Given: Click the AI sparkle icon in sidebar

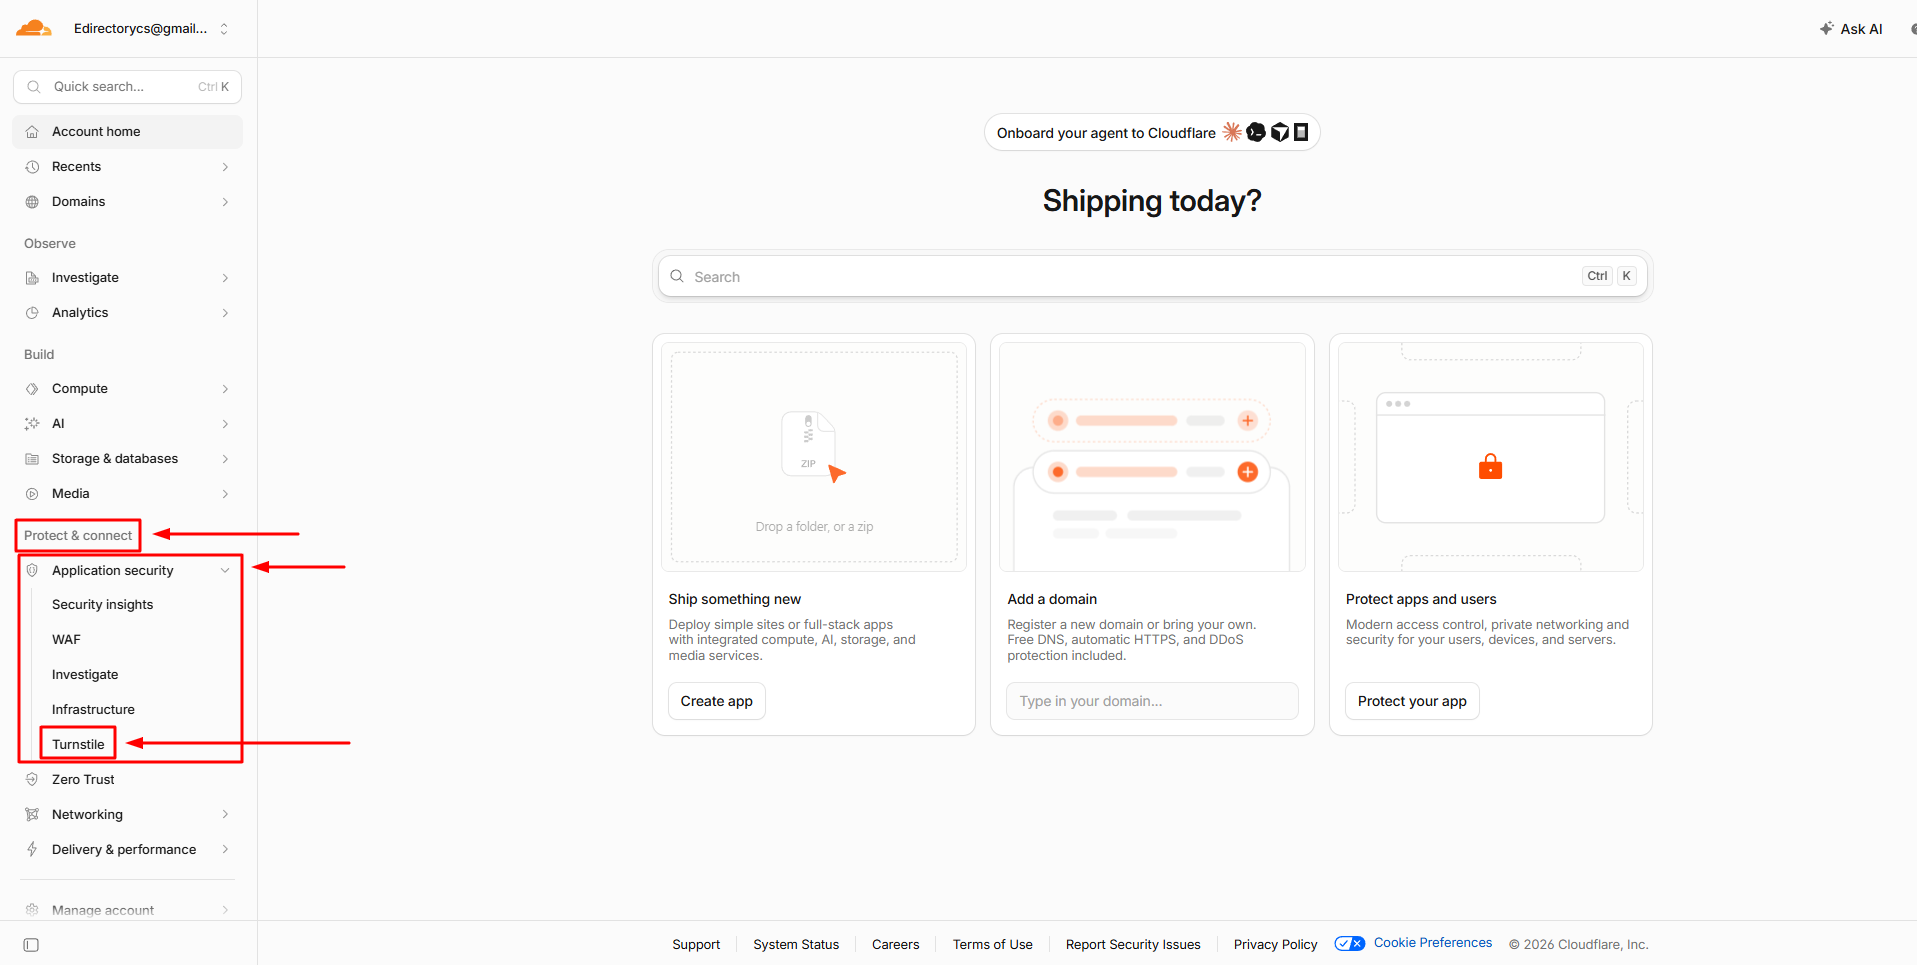Looking at the screenshot, I should coord(32,424).
